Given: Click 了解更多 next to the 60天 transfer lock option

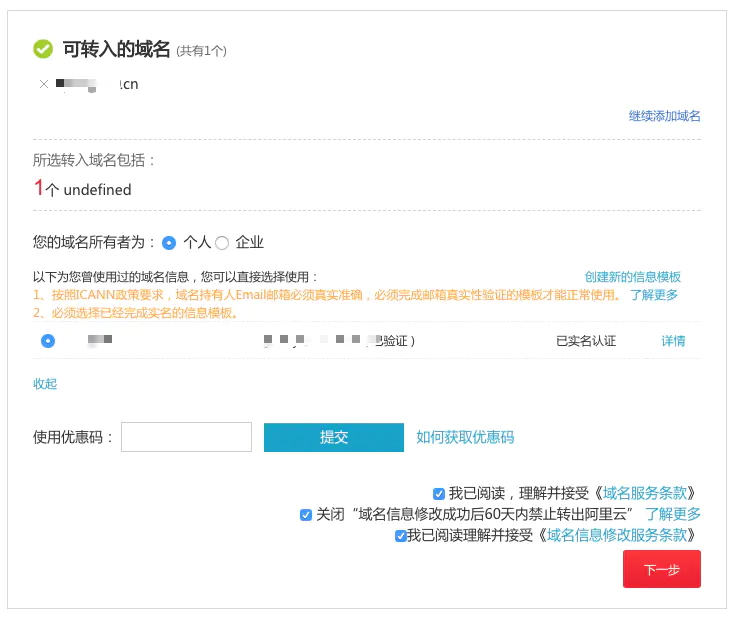Looking at the screenshot, I should (x=672, y=514).
